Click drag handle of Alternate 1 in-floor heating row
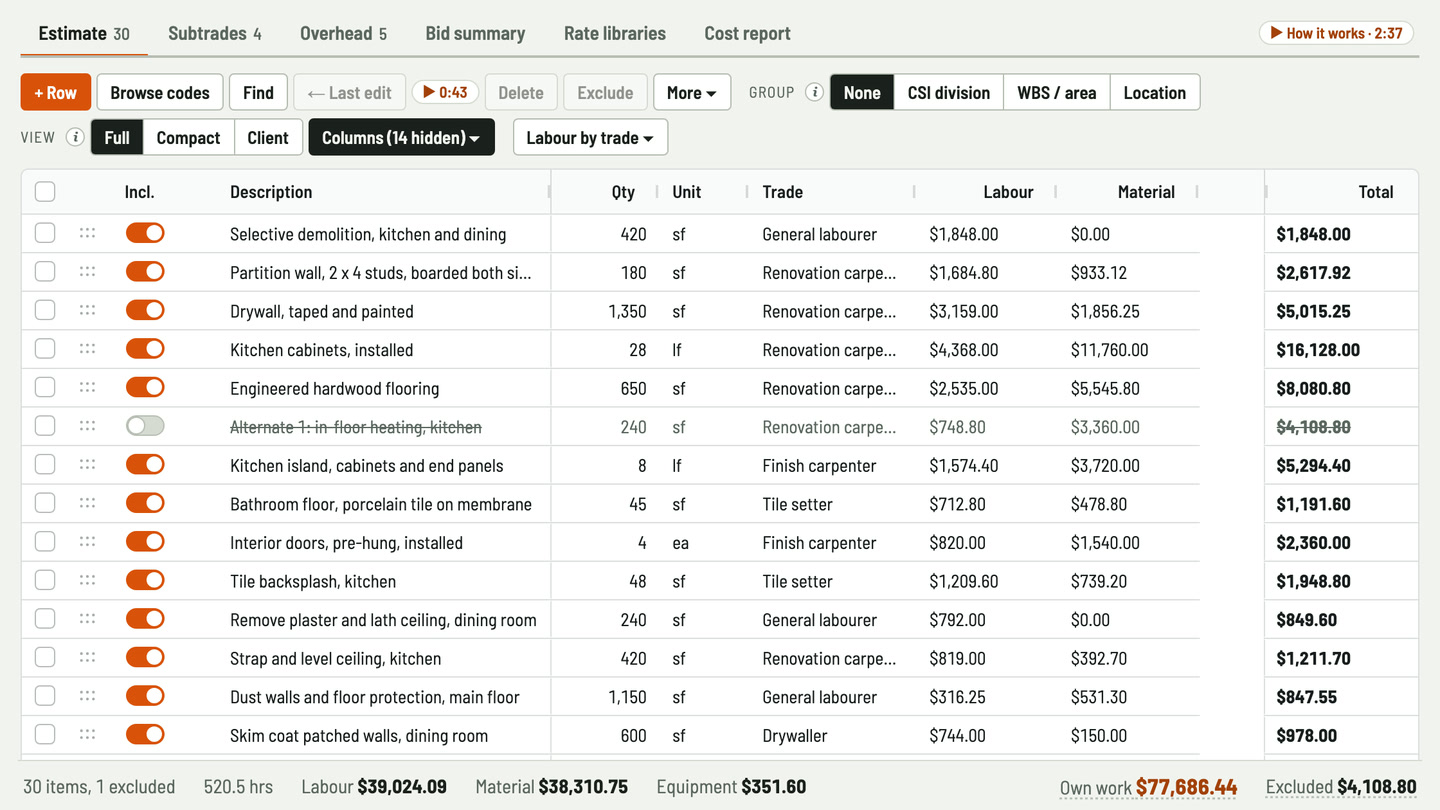 click(87, 426)
